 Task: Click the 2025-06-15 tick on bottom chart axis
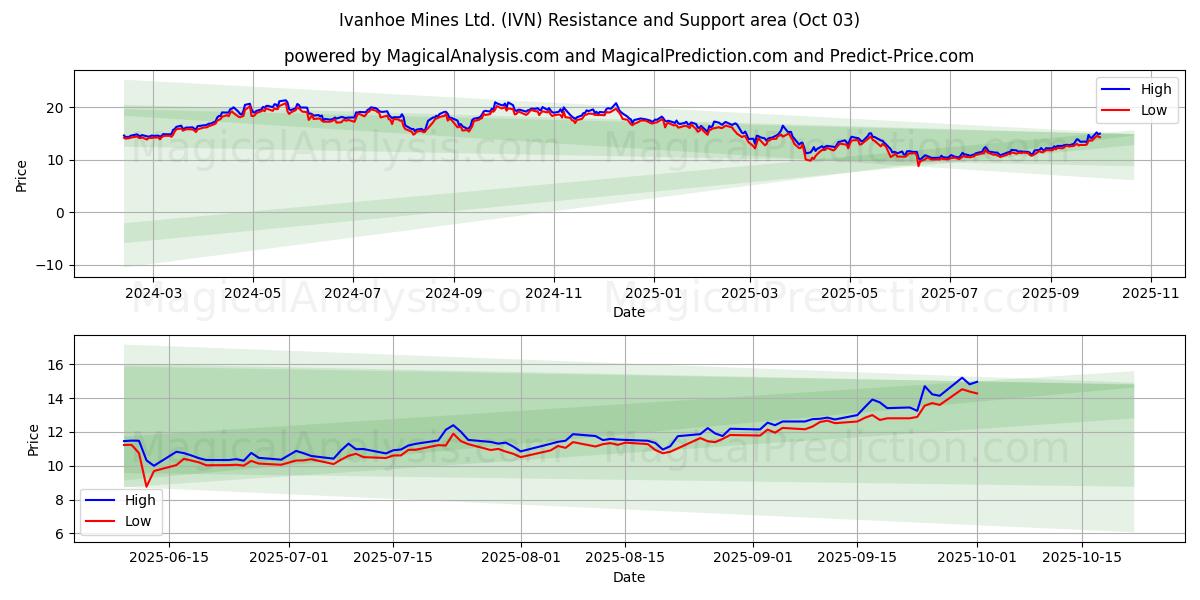(x=169, y=558)
